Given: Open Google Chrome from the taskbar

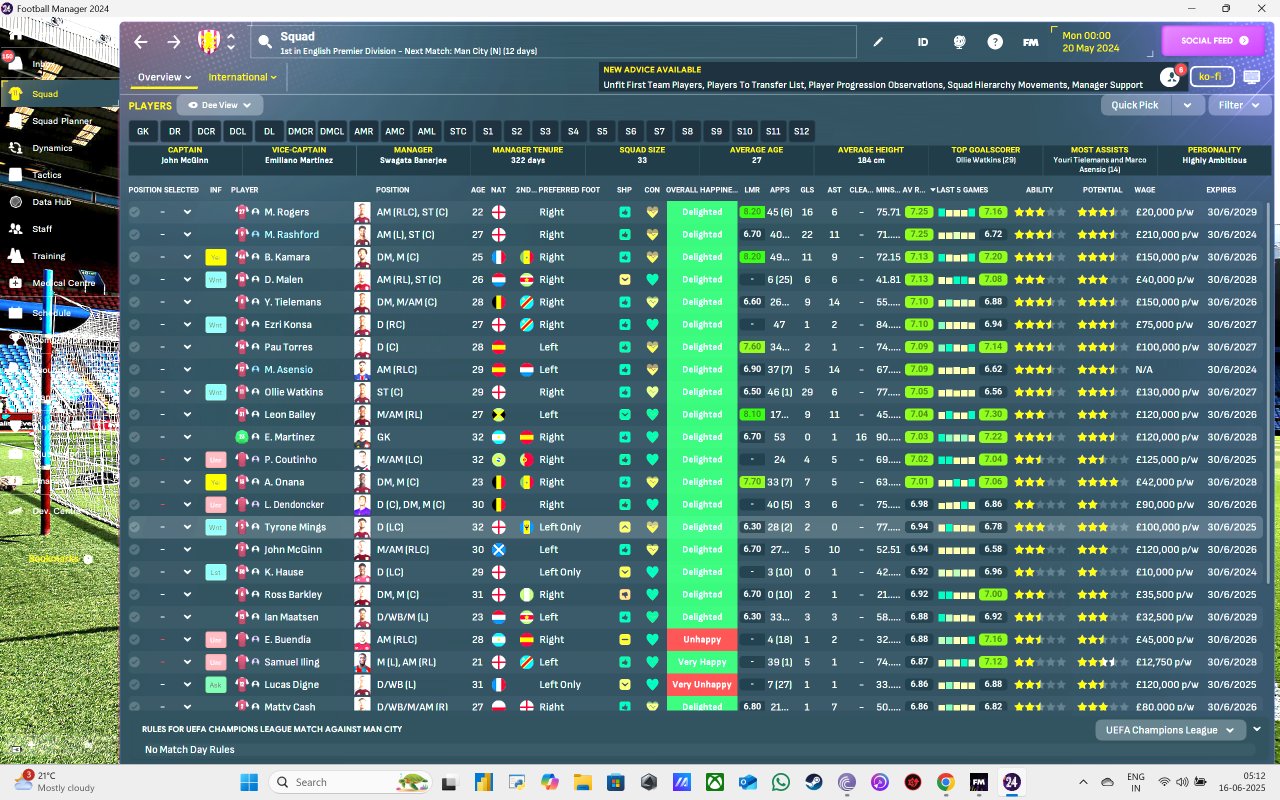Looking at the screenshot, I should tap(946, 782).
